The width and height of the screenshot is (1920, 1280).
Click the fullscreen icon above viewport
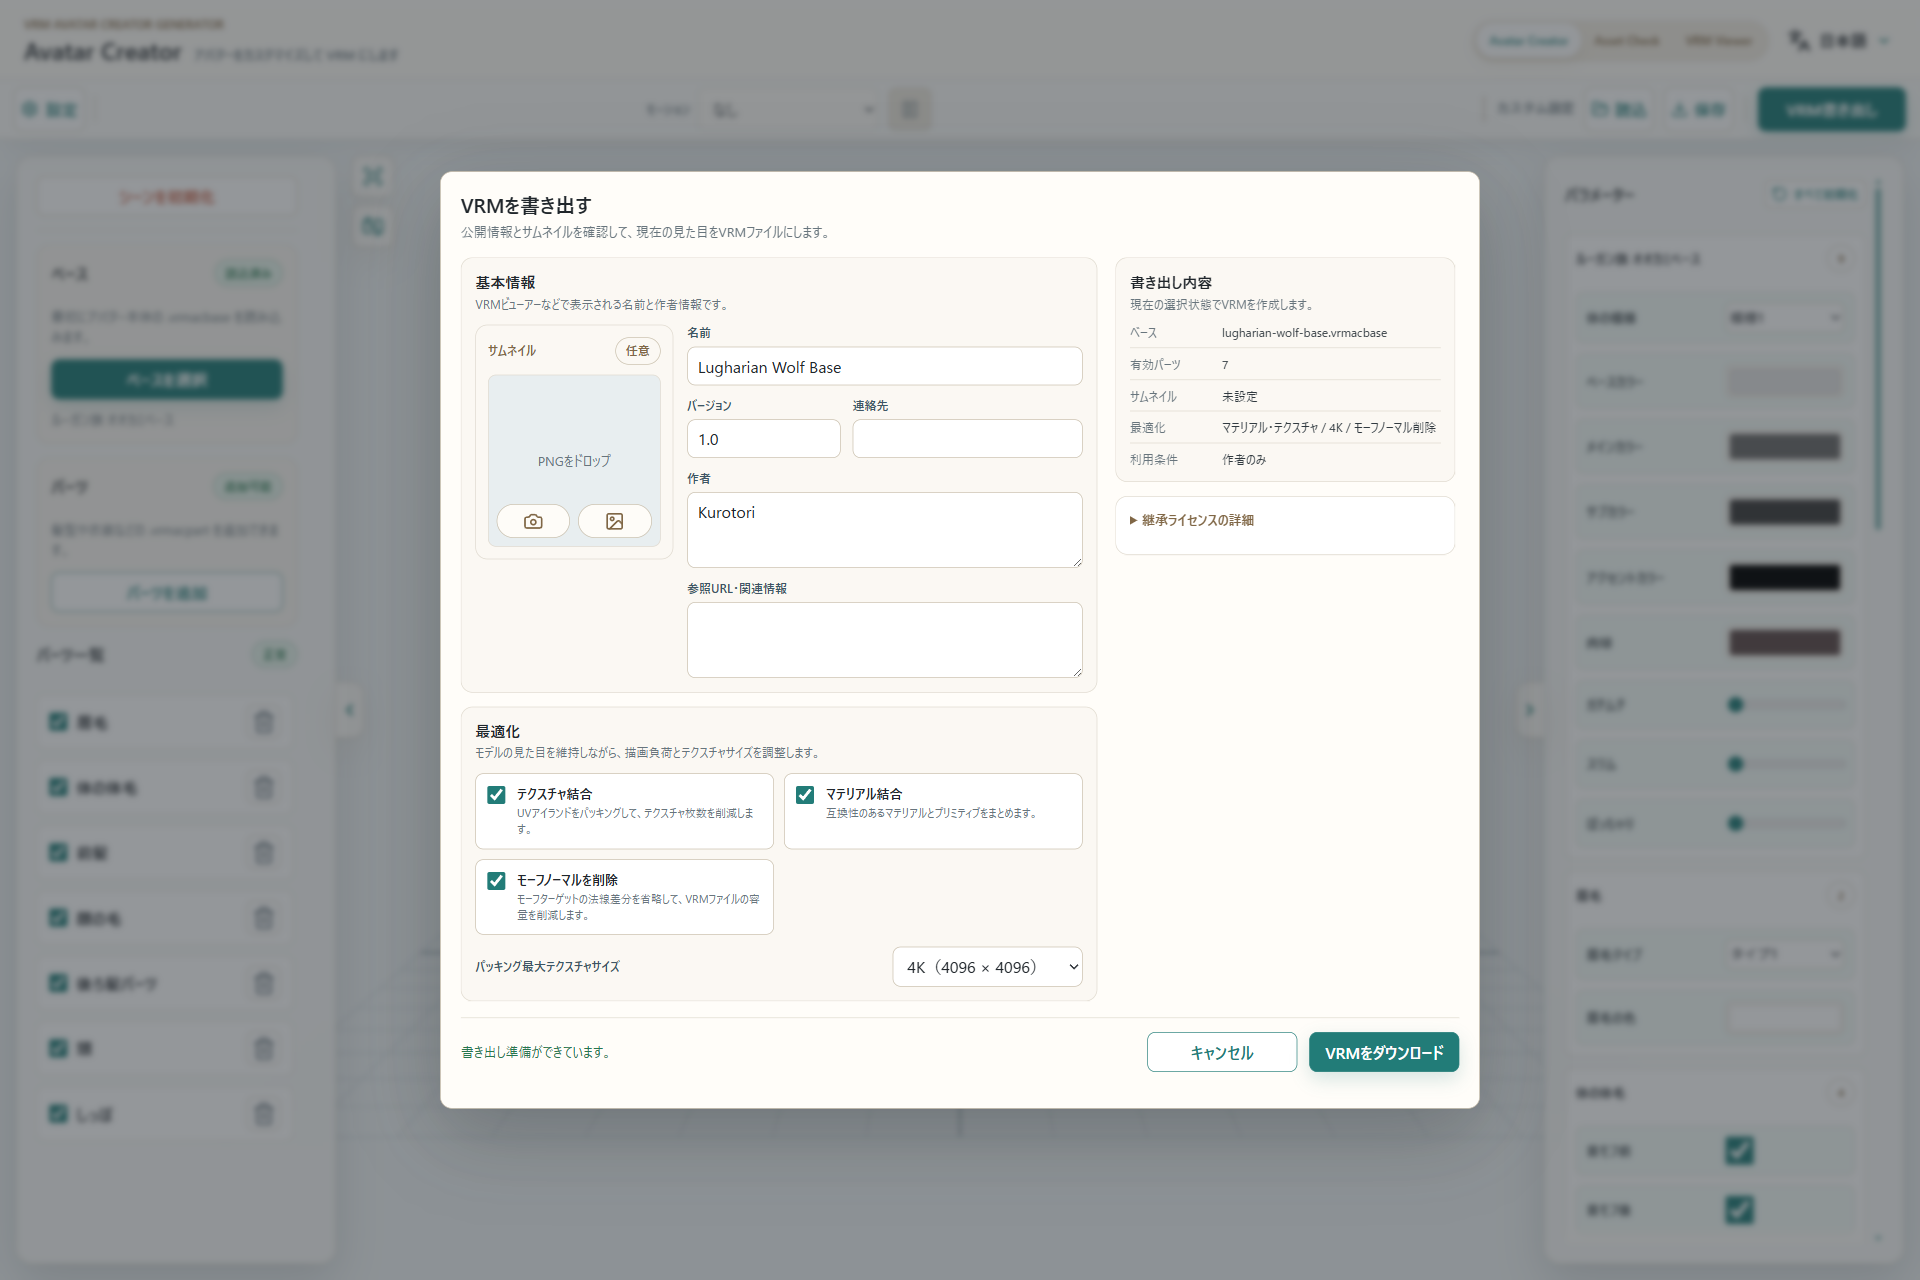point(373,176)
